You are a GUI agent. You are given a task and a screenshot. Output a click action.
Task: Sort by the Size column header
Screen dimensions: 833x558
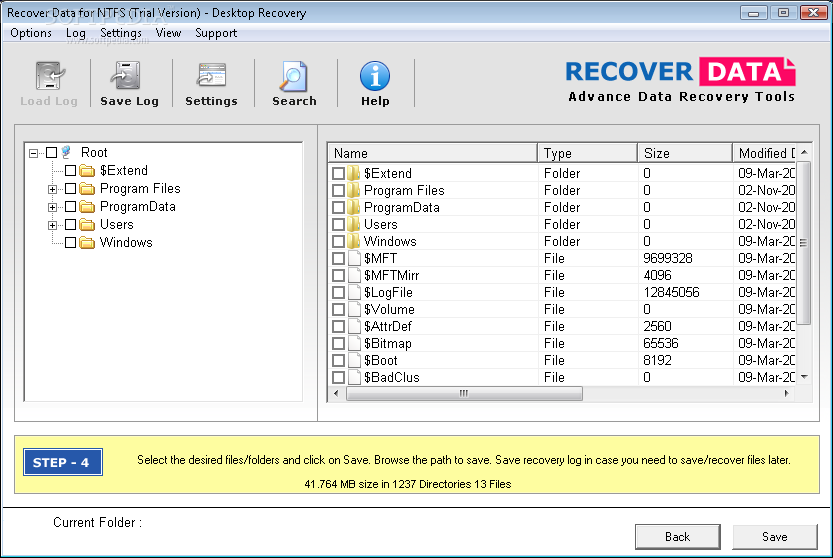[685, 153]
